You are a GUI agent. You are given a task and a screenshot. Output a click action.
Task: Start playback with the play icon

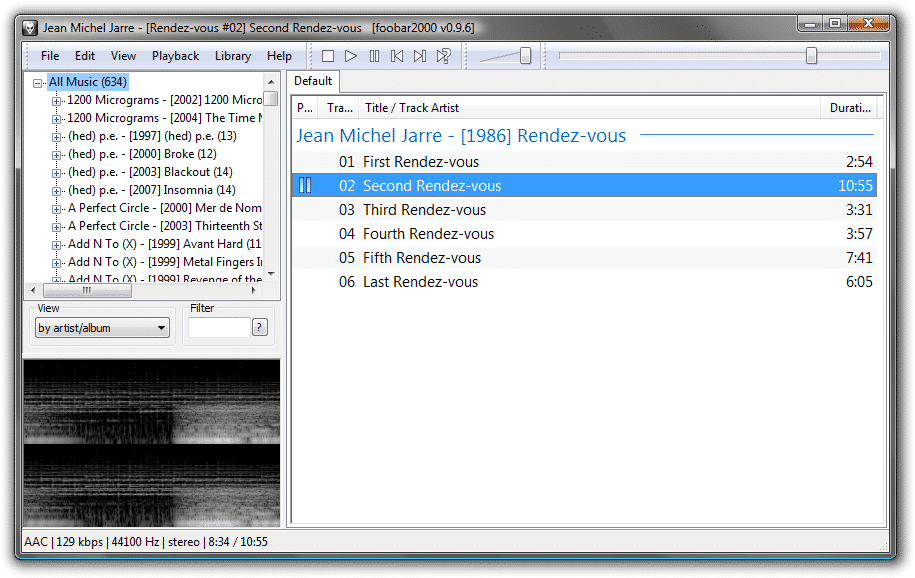(x=350, y=56)
